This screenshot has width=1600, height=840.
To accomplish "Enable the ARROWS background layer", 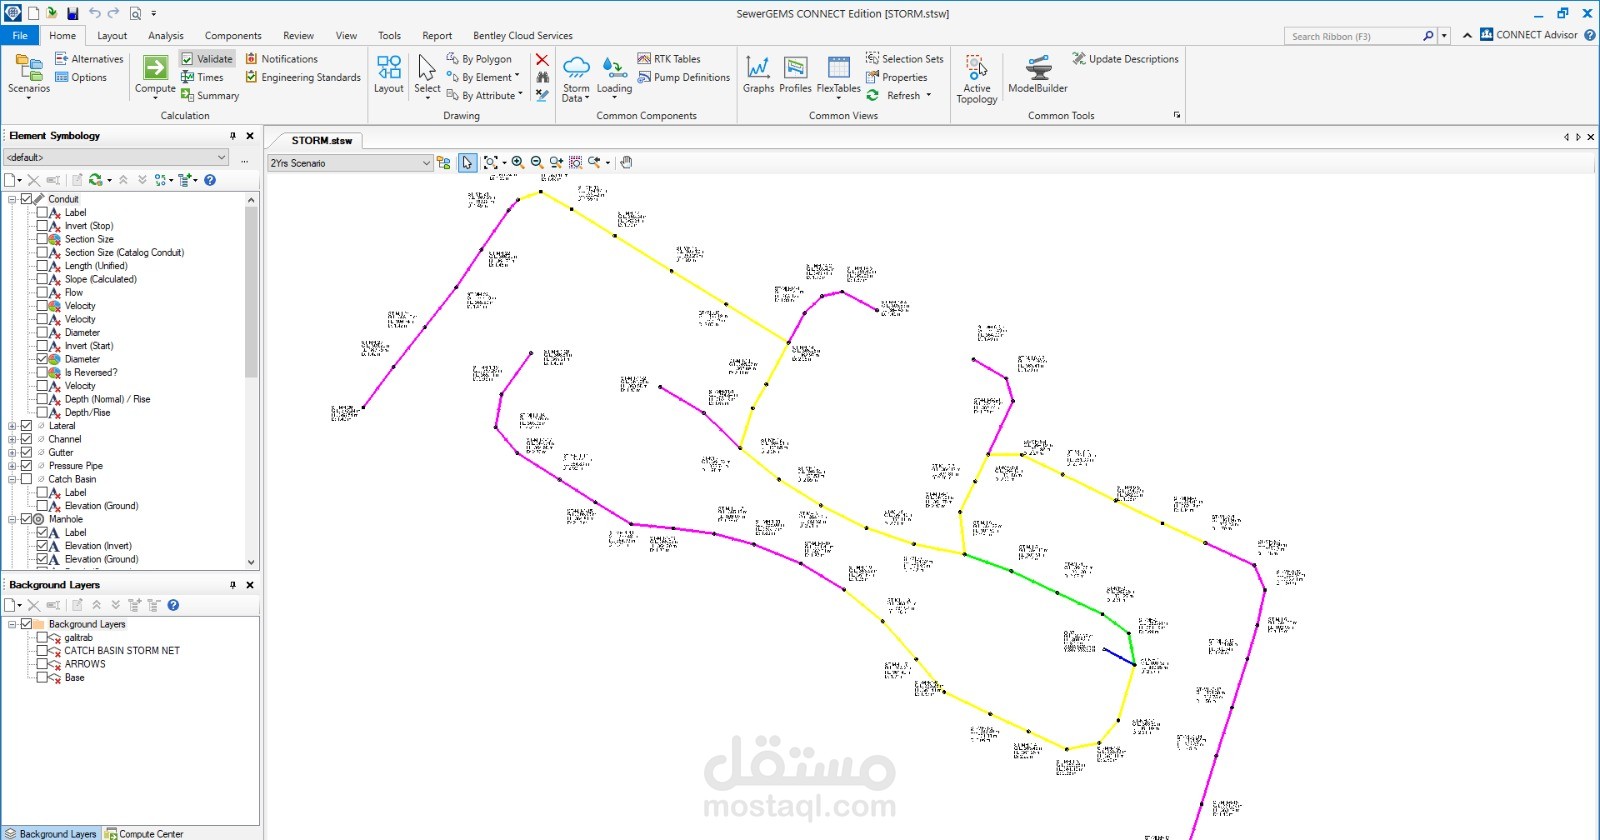I will (42, 664).
